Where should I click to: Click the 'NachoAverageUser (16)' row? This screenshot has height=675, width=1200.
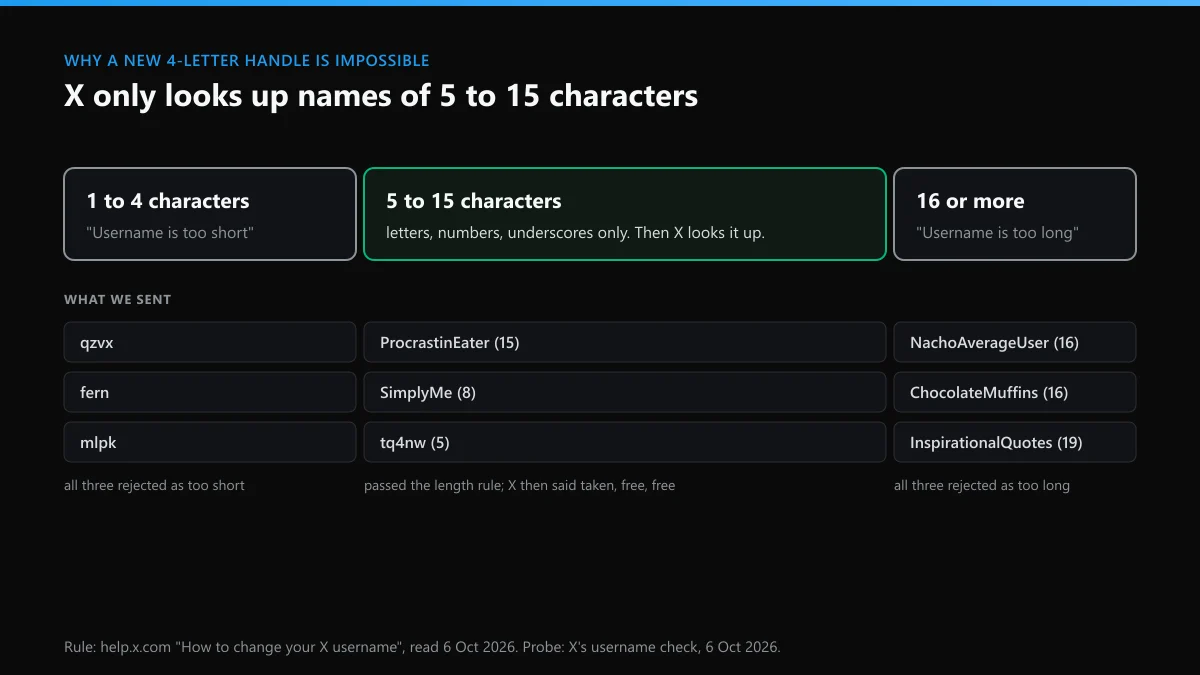[1015, 342]
